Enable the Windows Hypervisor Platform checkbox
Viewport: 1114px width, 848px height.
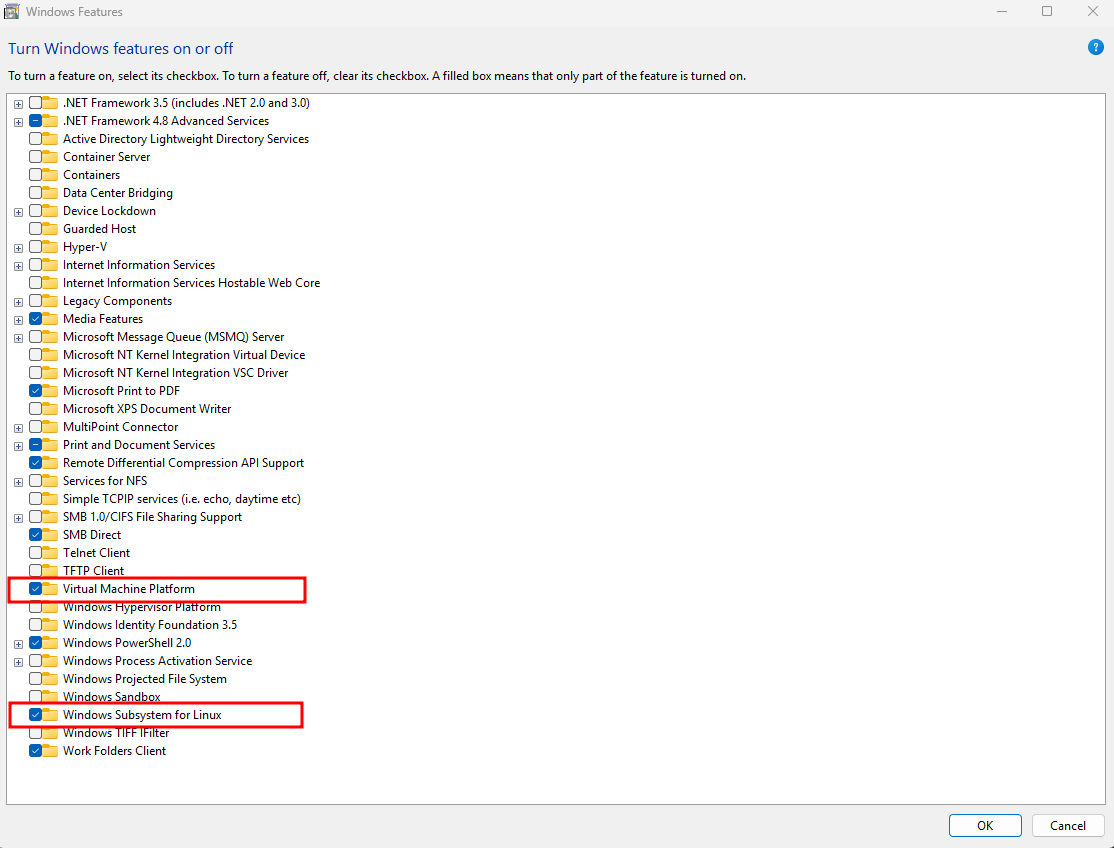coord(36,607)
